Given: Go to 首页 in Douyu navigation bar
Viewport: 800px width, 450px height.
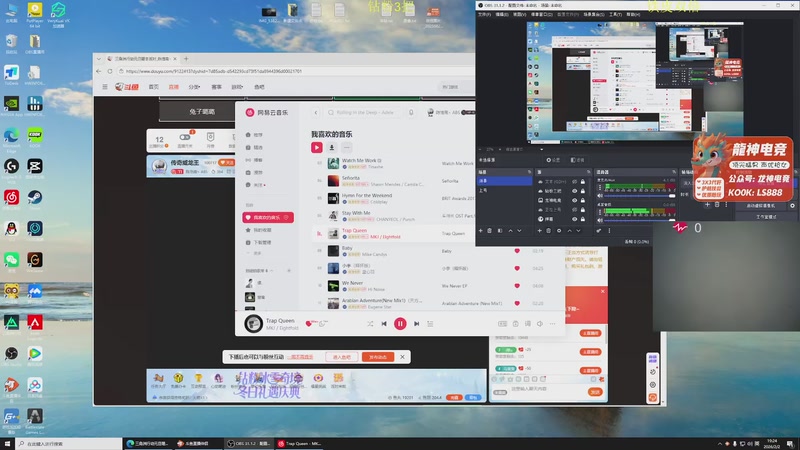Looking at the screenshot, I should coord(154,87).
